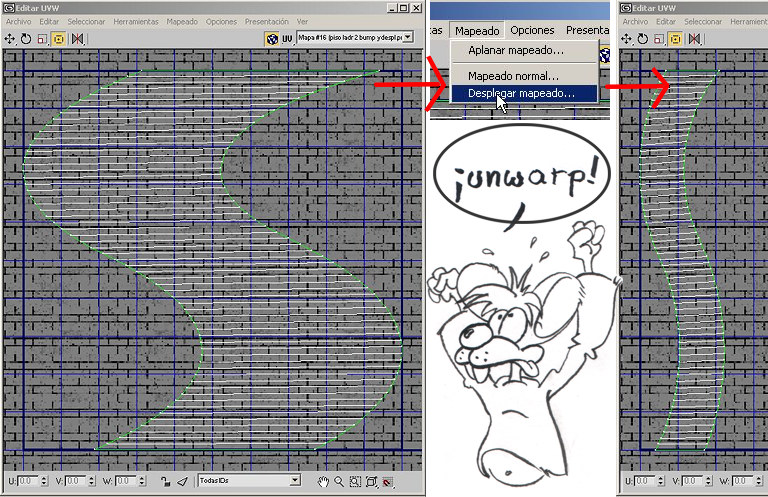
Task: Toggle Show Map checker icon in left window
Action: tap(271, 39)
